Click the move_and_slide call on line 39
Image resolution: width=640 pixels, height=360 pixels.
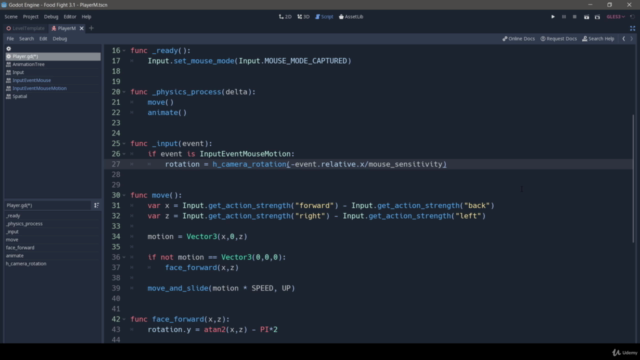178,288
